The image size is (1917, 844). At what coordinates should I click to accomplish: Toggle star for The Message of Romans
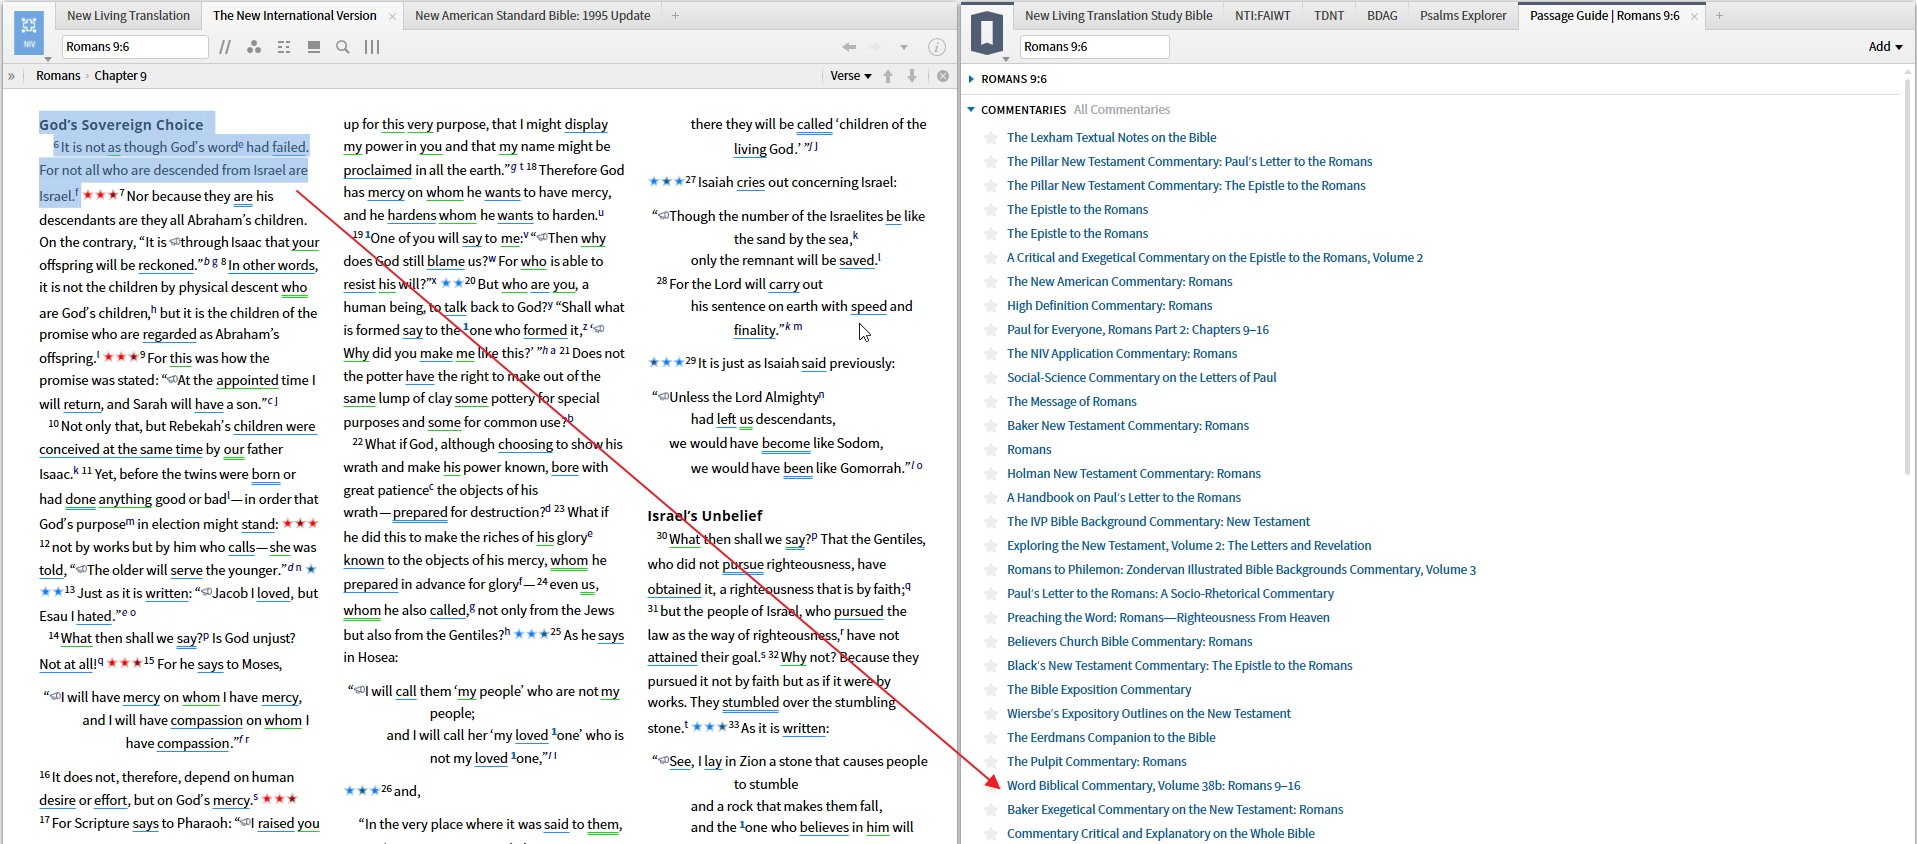(991, 402)
